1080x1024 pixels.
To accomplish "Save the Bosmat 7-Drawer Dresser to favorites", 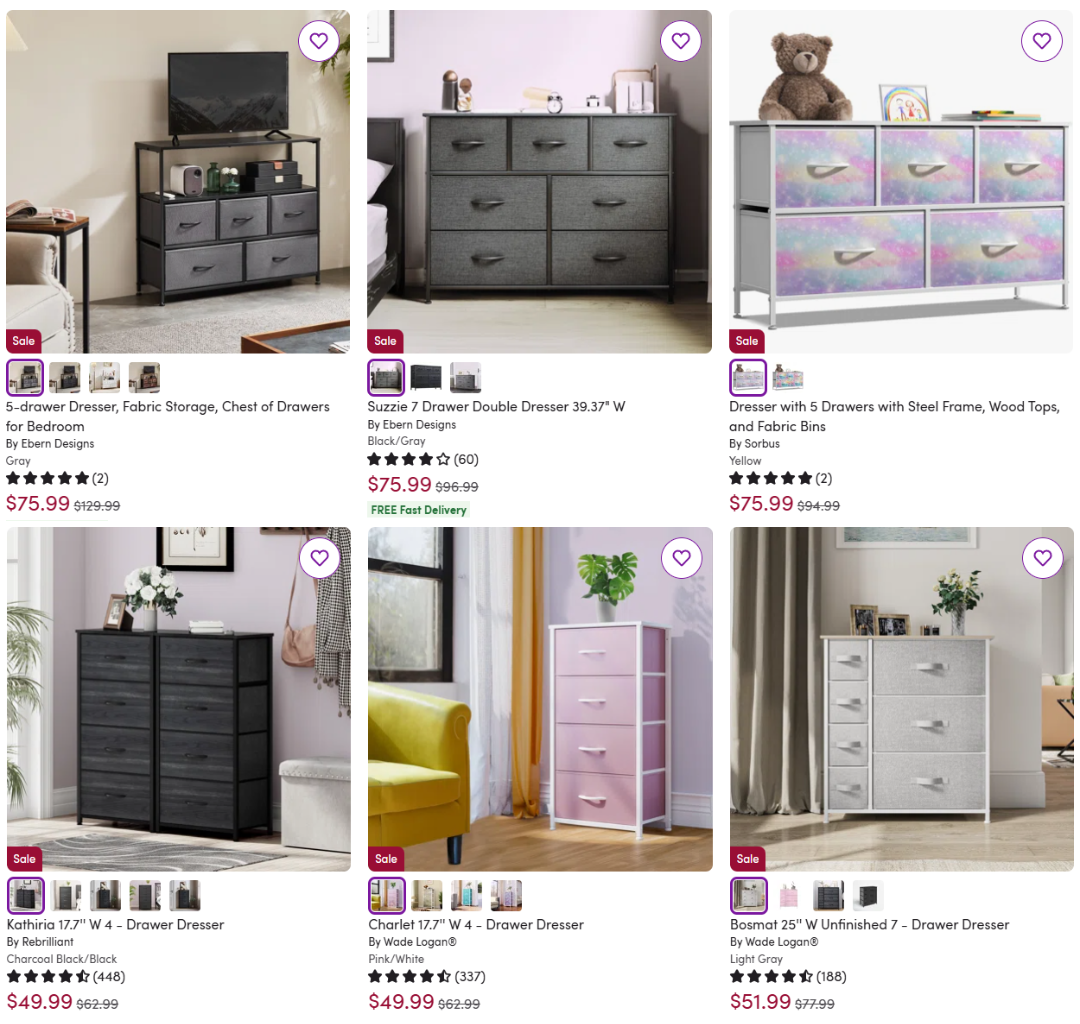I will click(x=1042, y=558).
